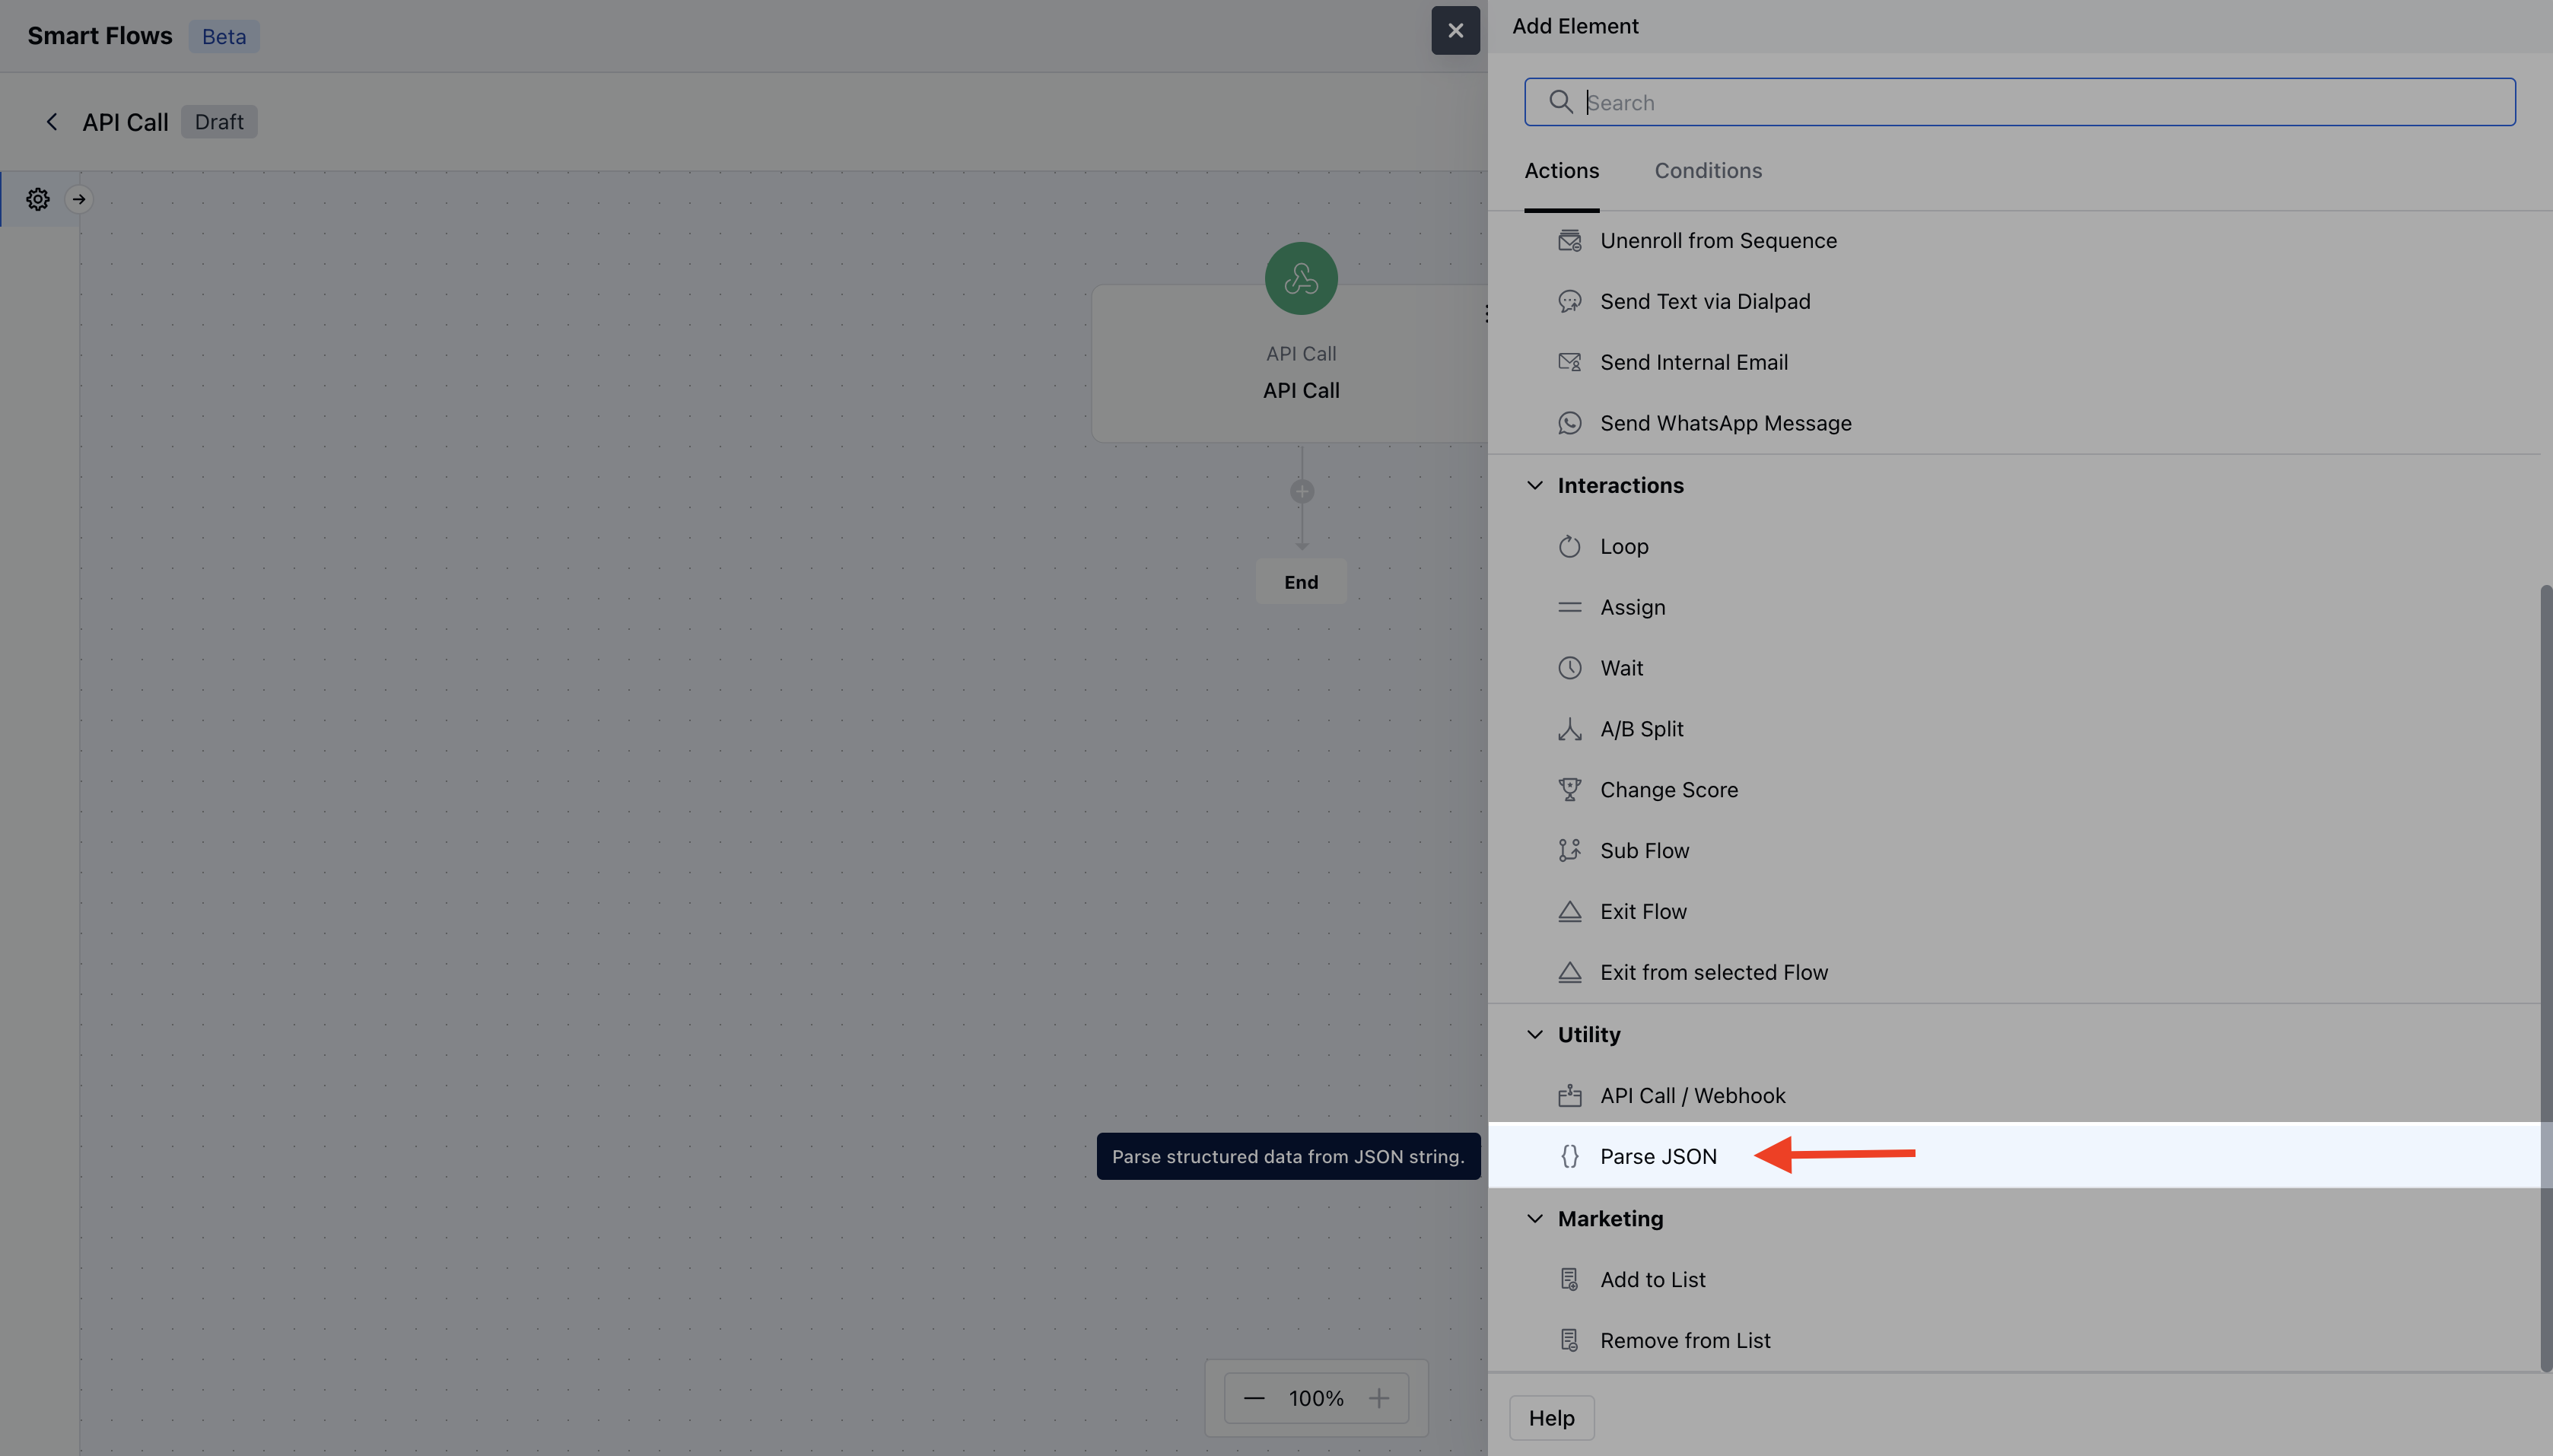Click the Send WhatsApp Message icon
This screenshot has width=2553, height=1456.
(x=1569, y=423)
